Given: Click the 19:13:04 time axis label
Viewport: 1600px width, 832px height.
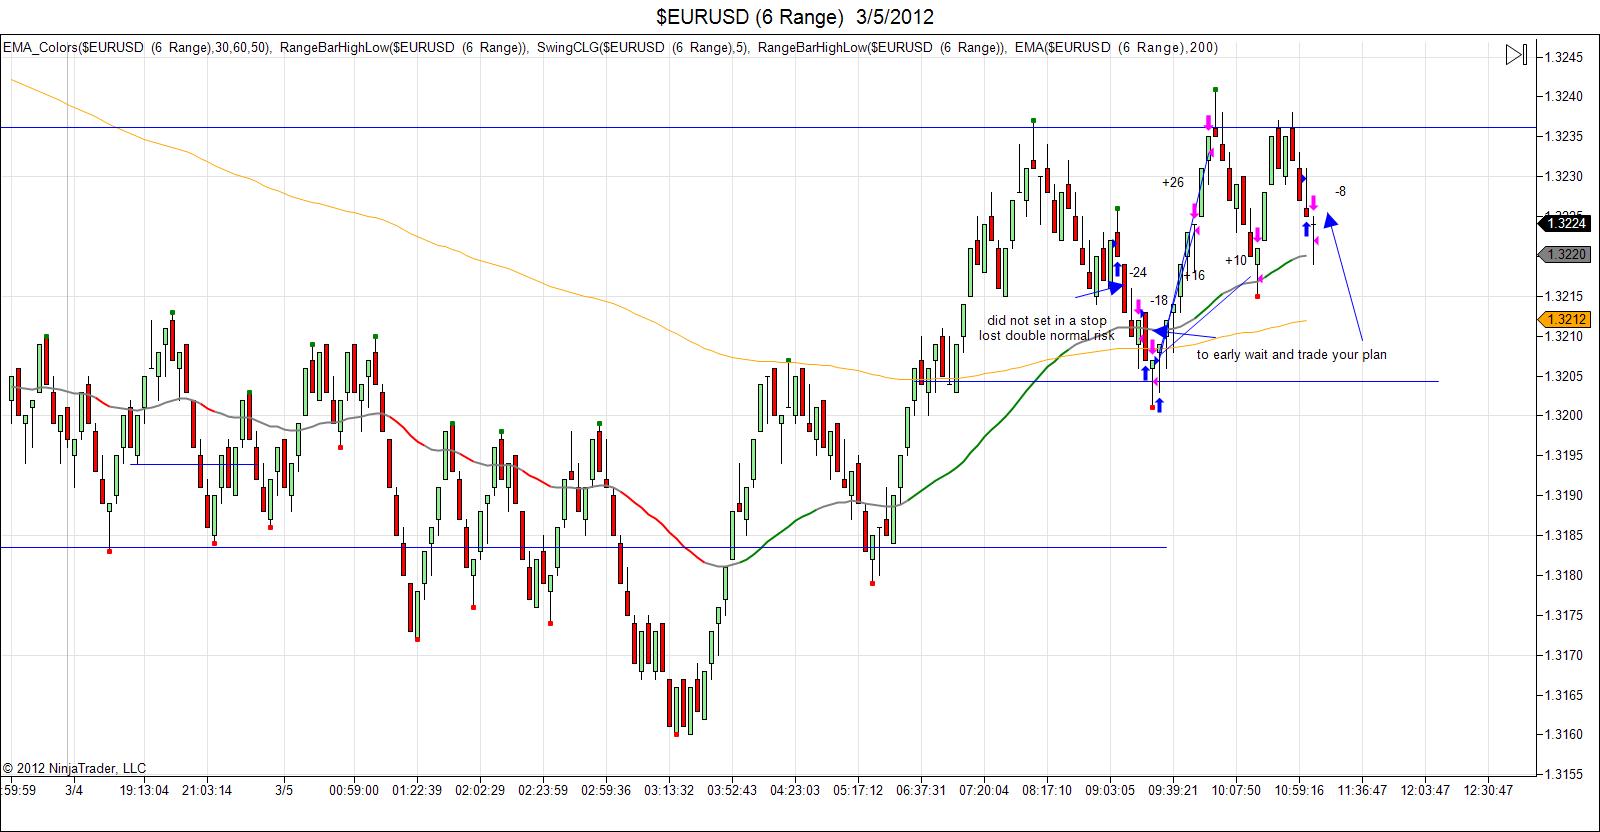Looking at the screenshot, I should (x=145, y=790).
